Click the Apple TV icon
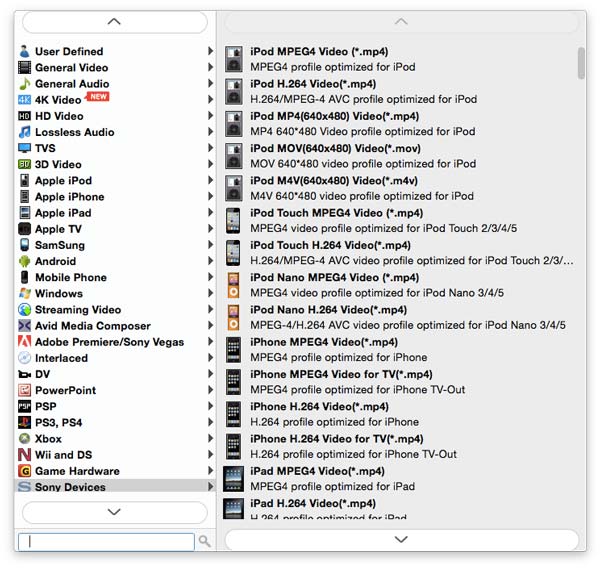600x568 pixels. 24,229
